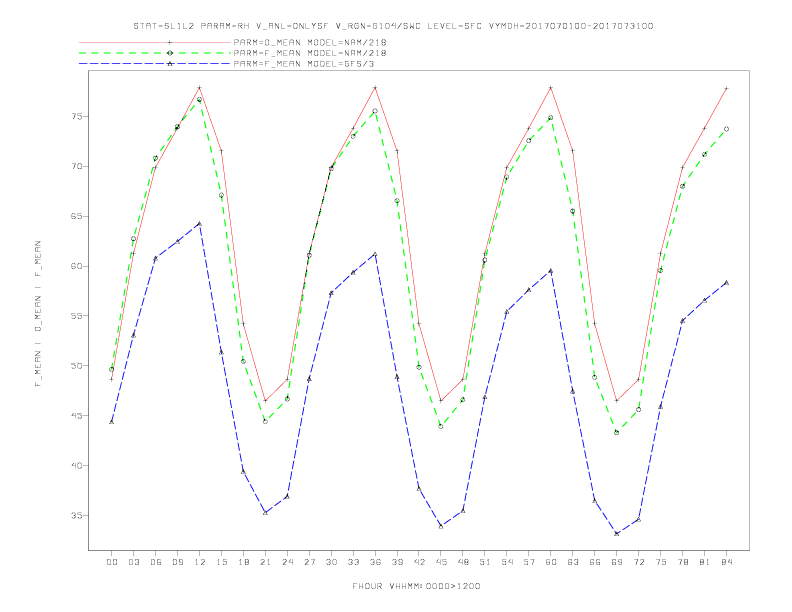Click x-axis forecast hour label 12
The height and width of the screenshot is (612, 792).
click(200, 562)
